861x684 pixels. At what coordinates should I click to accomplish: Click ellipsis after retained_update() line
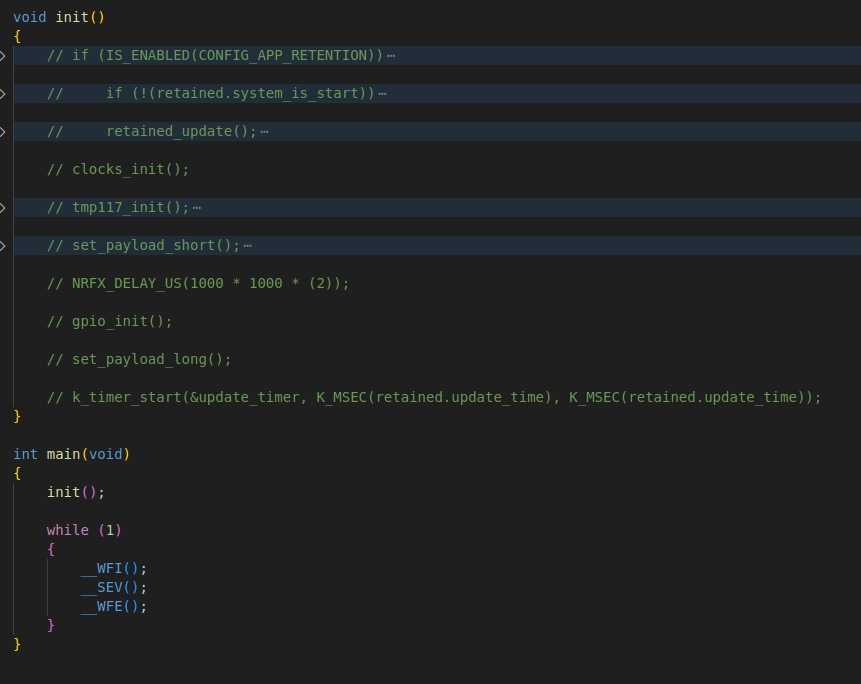pos(264,132)
